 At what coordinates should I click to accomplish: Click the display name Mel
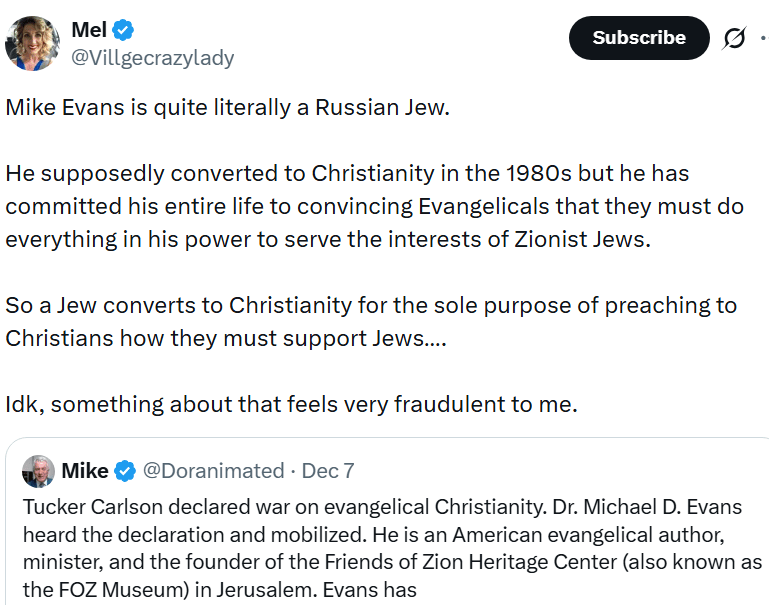coord(89,30)
